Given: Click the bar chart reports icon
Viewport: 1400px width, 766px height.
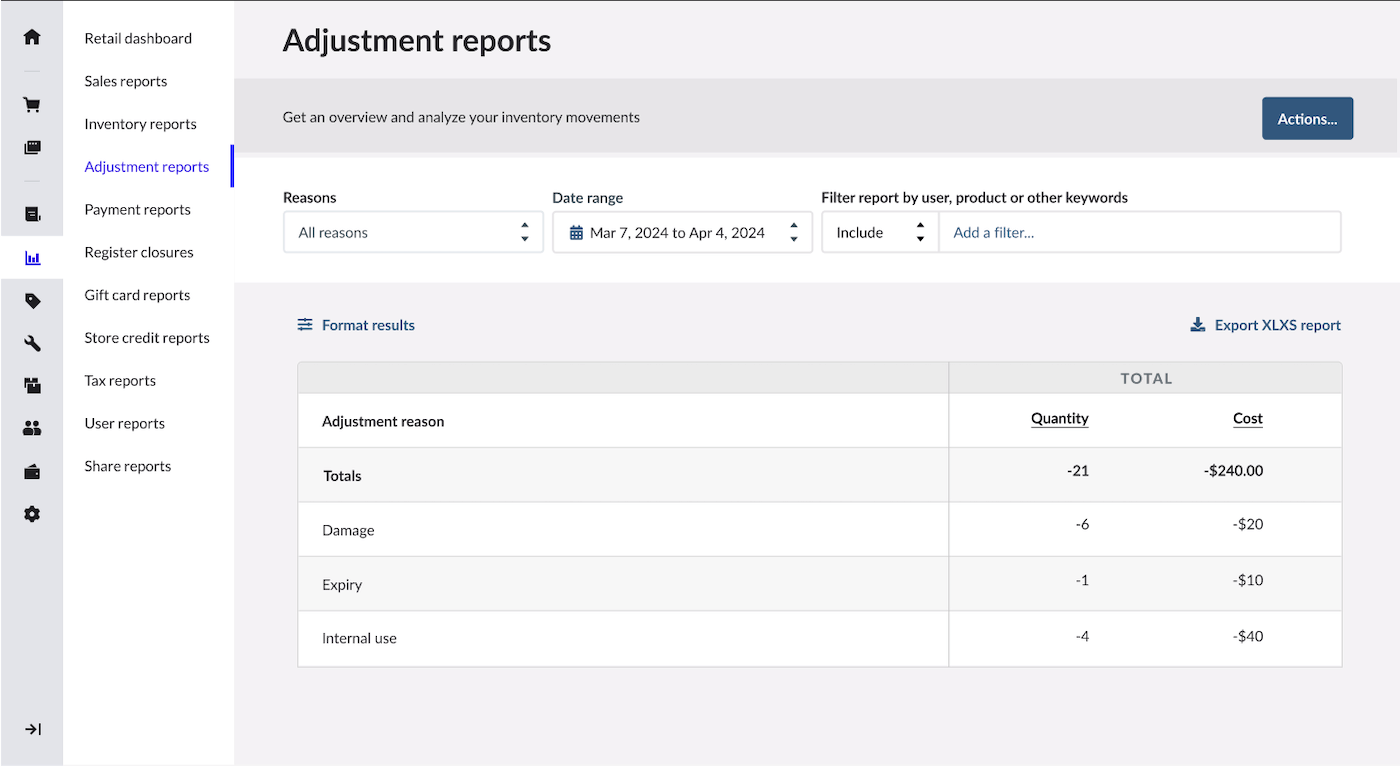Looking at the screenshot, I should (32, 258).
